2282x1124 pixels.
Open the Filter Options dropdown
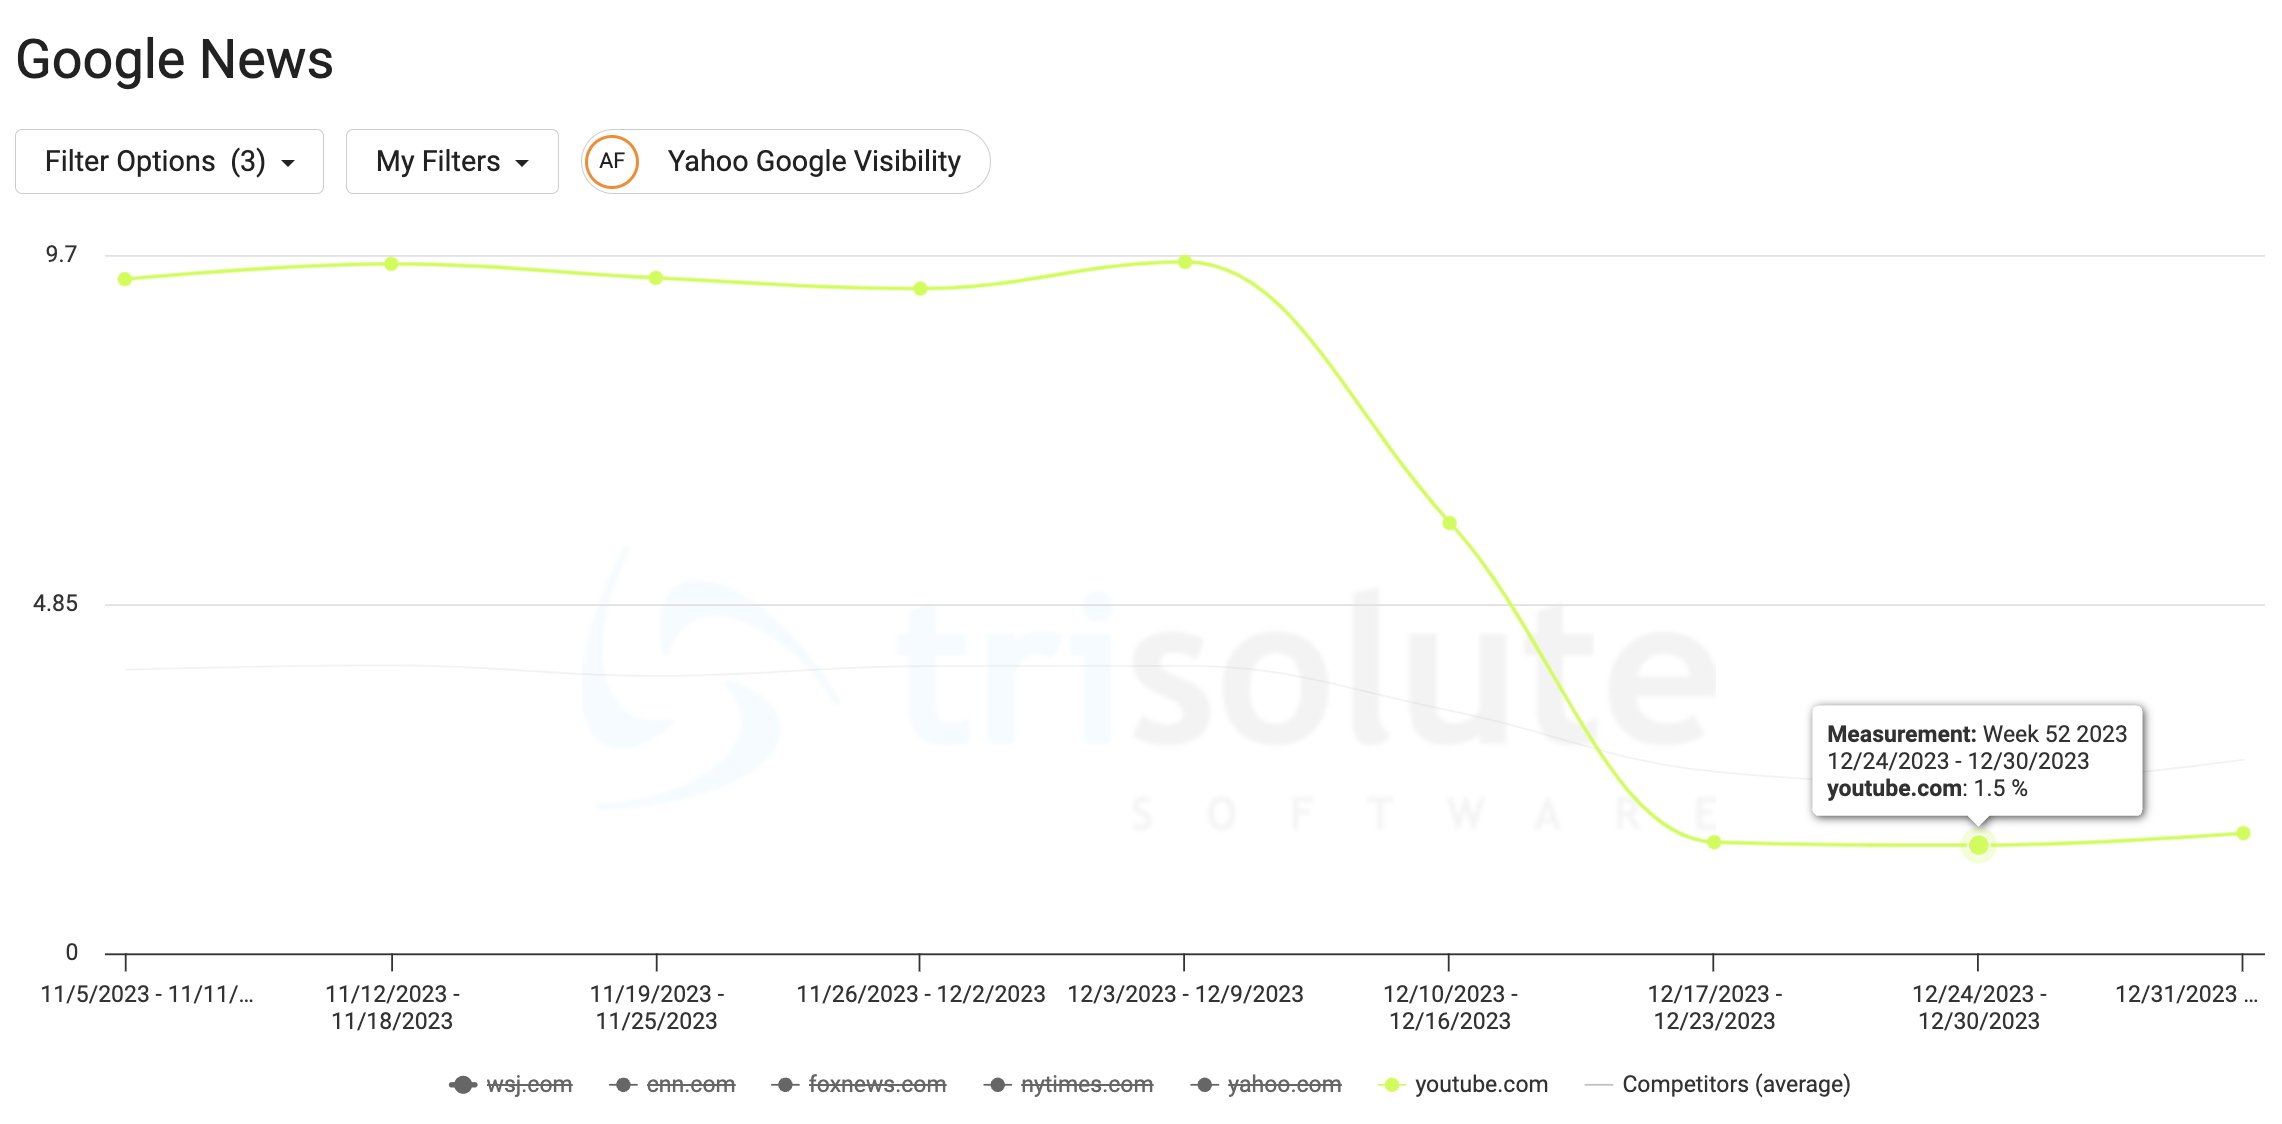tap(168, 161)
